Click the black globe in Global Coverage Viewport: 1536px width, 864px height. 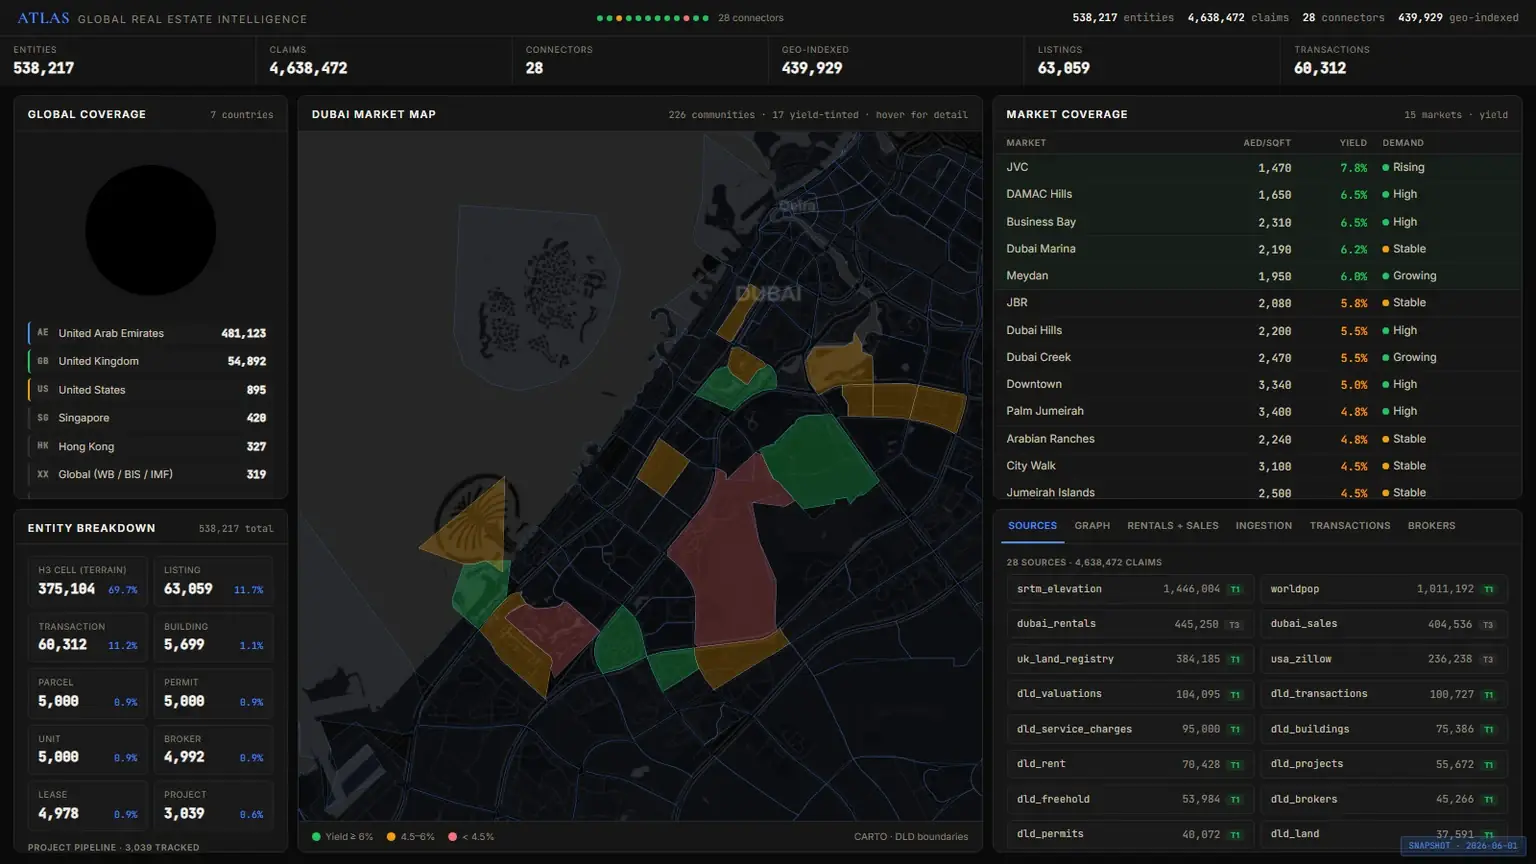(x=151, y=230)
